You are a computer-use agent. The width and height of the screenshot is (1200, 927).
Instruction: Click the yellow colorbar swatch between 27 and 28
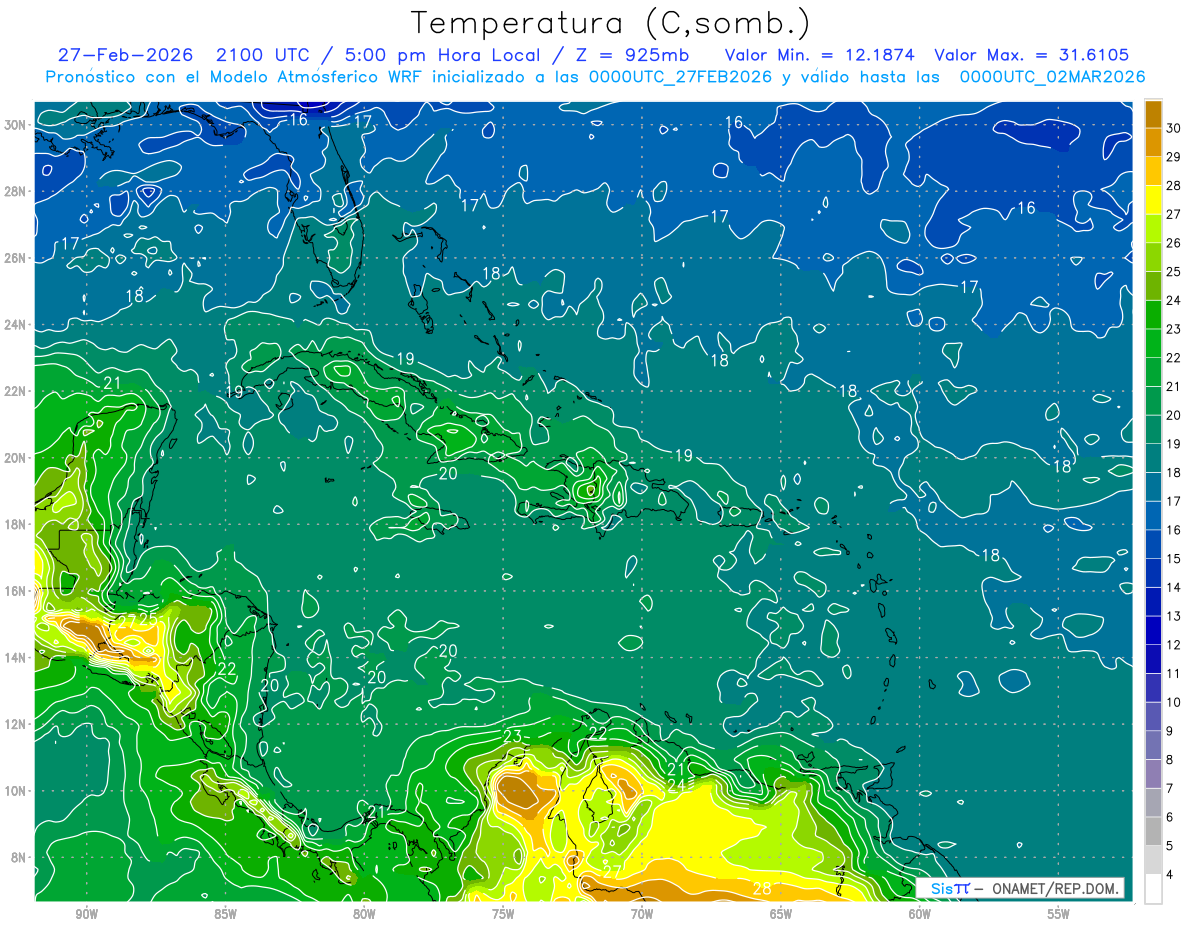(x=1154, y=200)
